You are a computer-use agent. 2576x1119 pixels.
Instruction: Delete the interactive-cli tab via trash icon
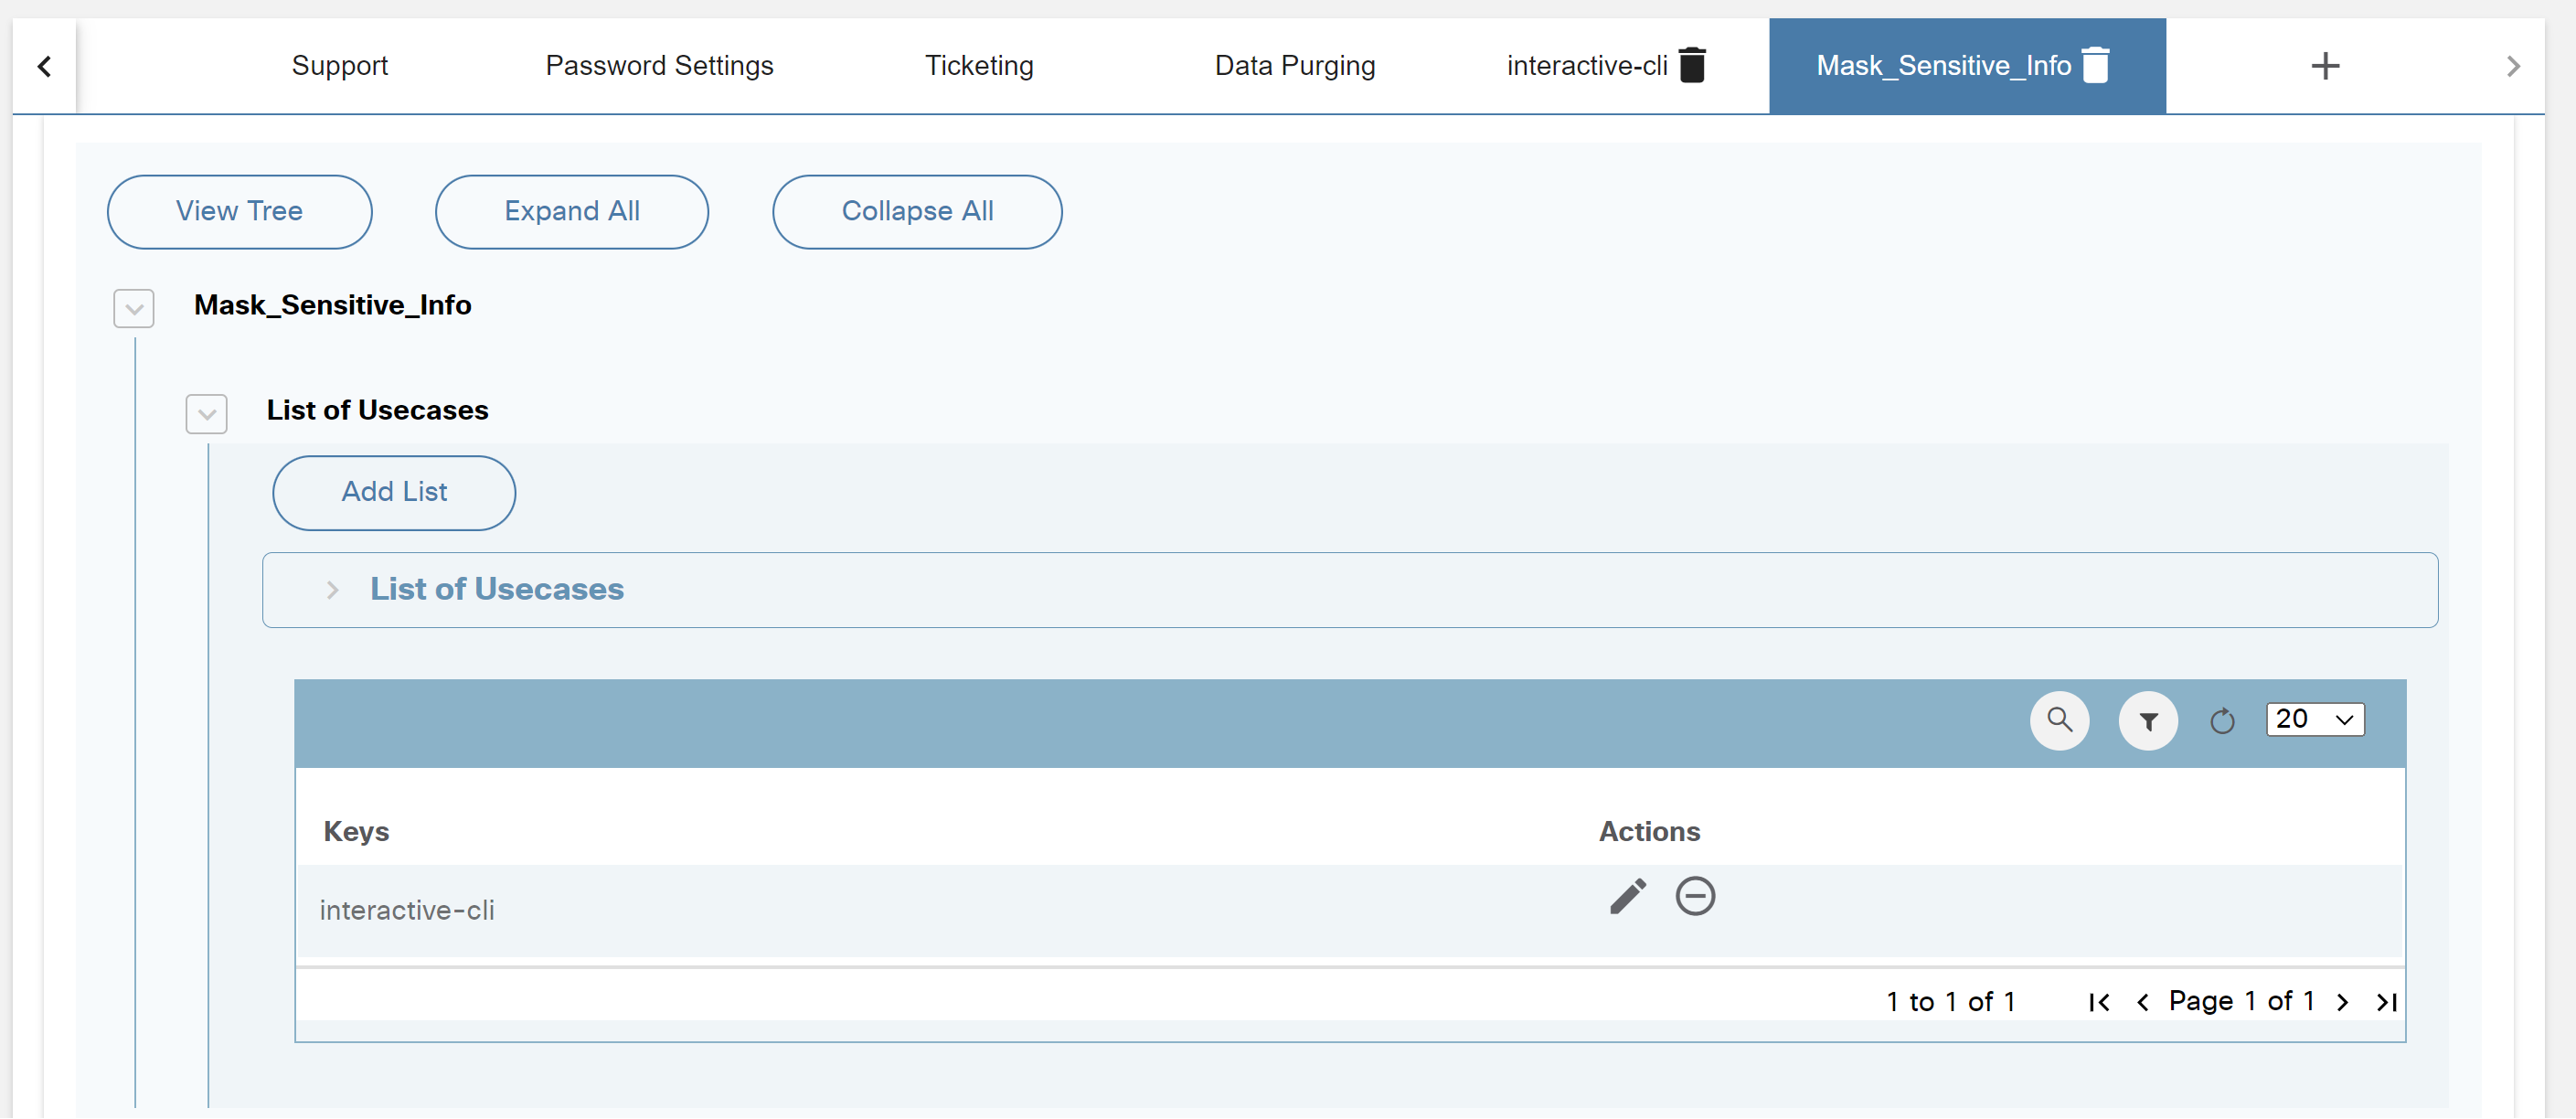(x=1692, y=66)
